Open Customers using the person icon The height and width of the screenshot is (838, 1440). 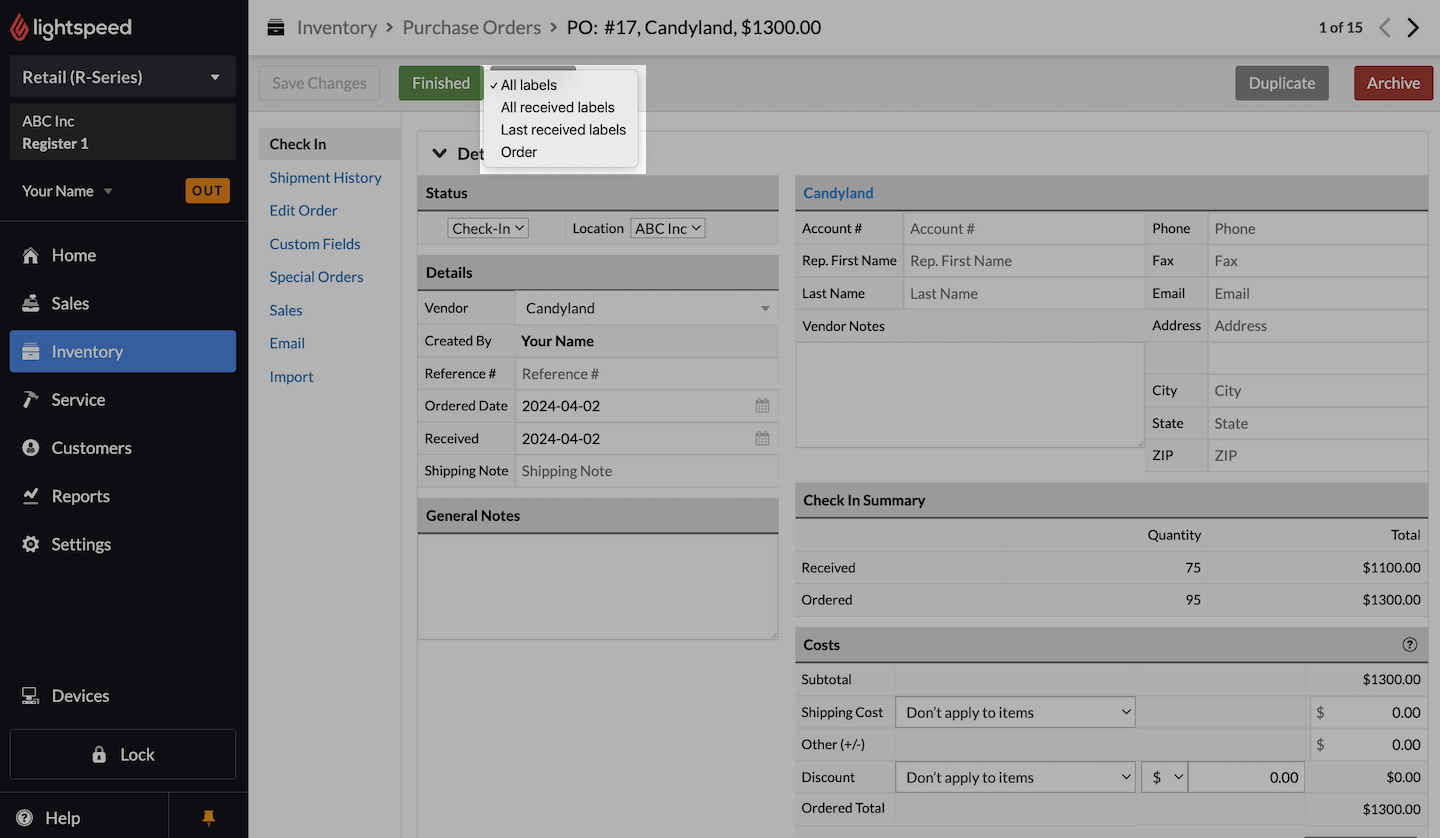[31, 448]
